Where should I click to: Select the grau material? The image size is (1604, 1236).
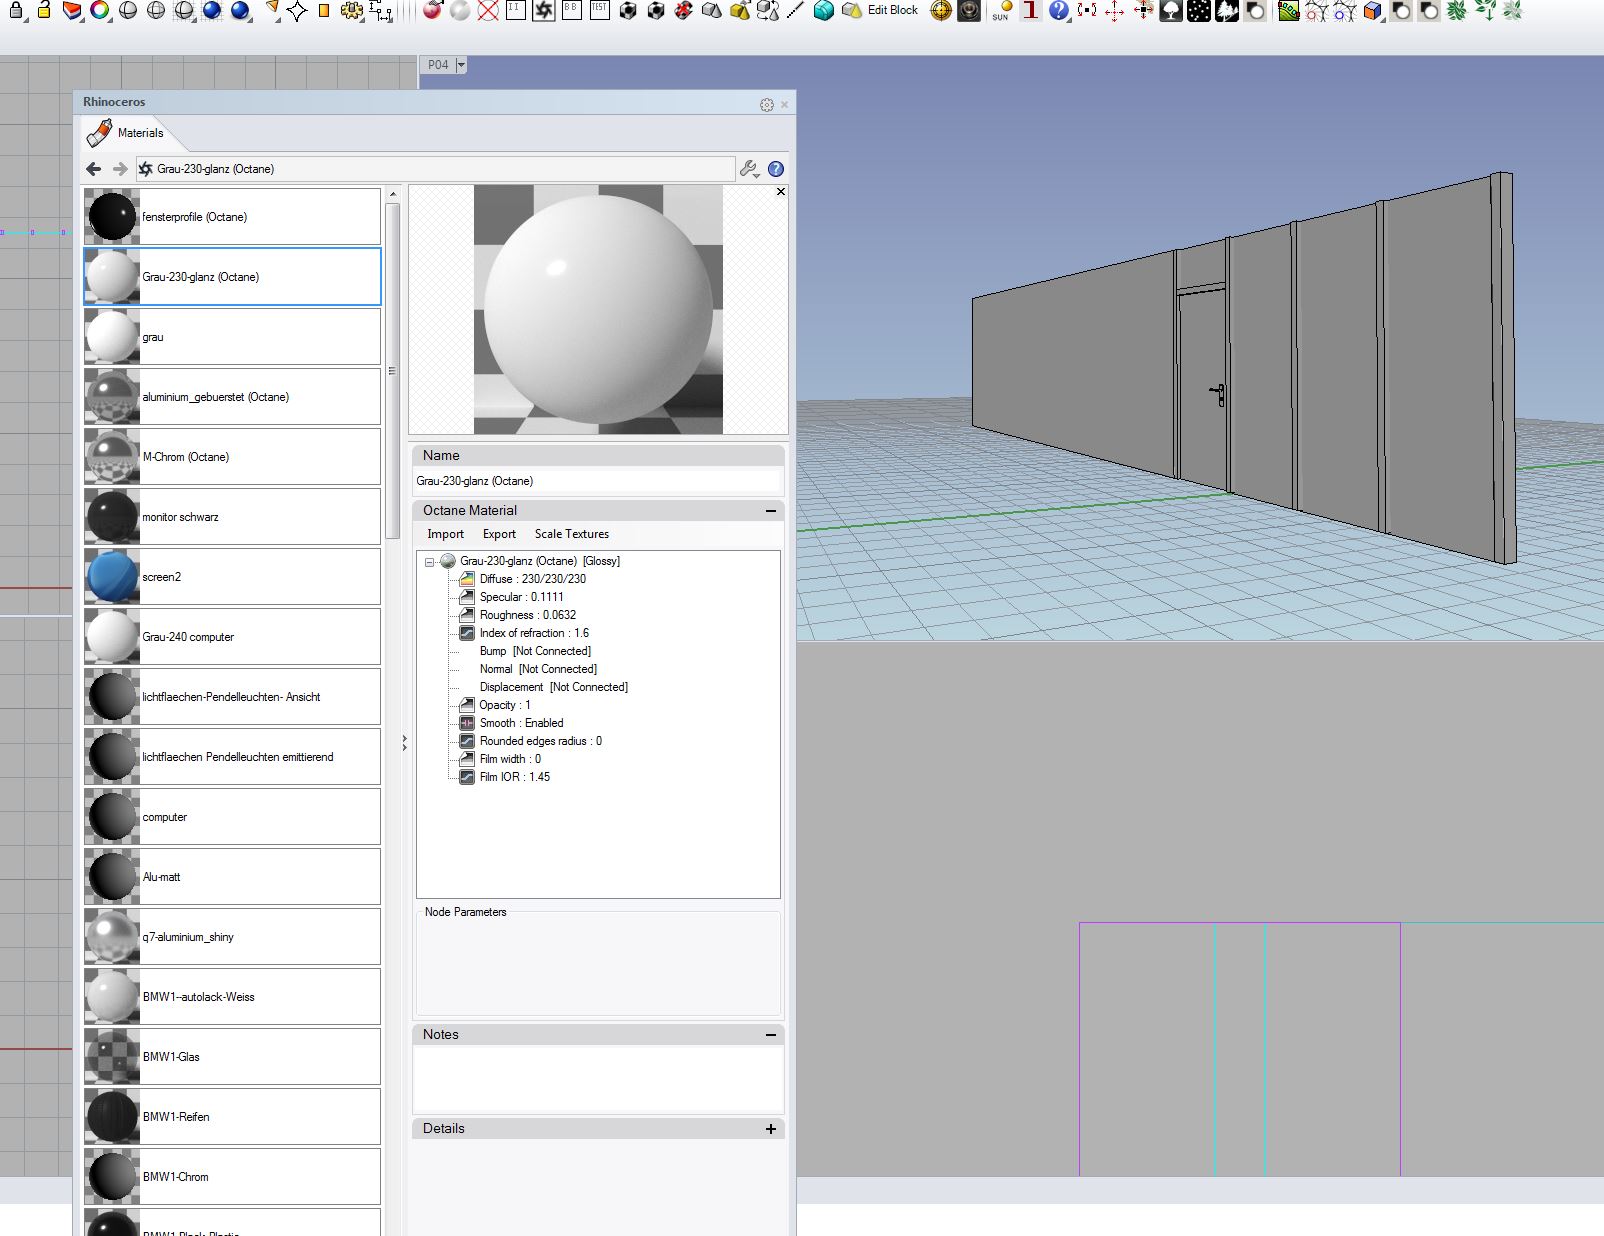[x=232, y=337]
